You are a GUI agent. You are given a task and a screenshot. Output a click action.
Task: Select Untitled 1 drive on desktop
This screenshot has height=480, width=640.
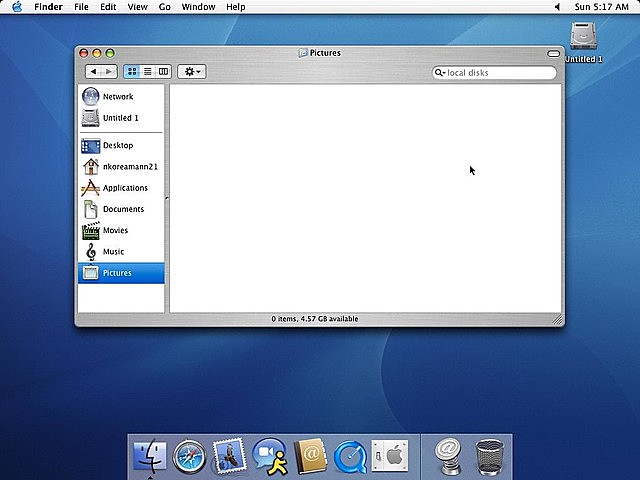(584, 42)
